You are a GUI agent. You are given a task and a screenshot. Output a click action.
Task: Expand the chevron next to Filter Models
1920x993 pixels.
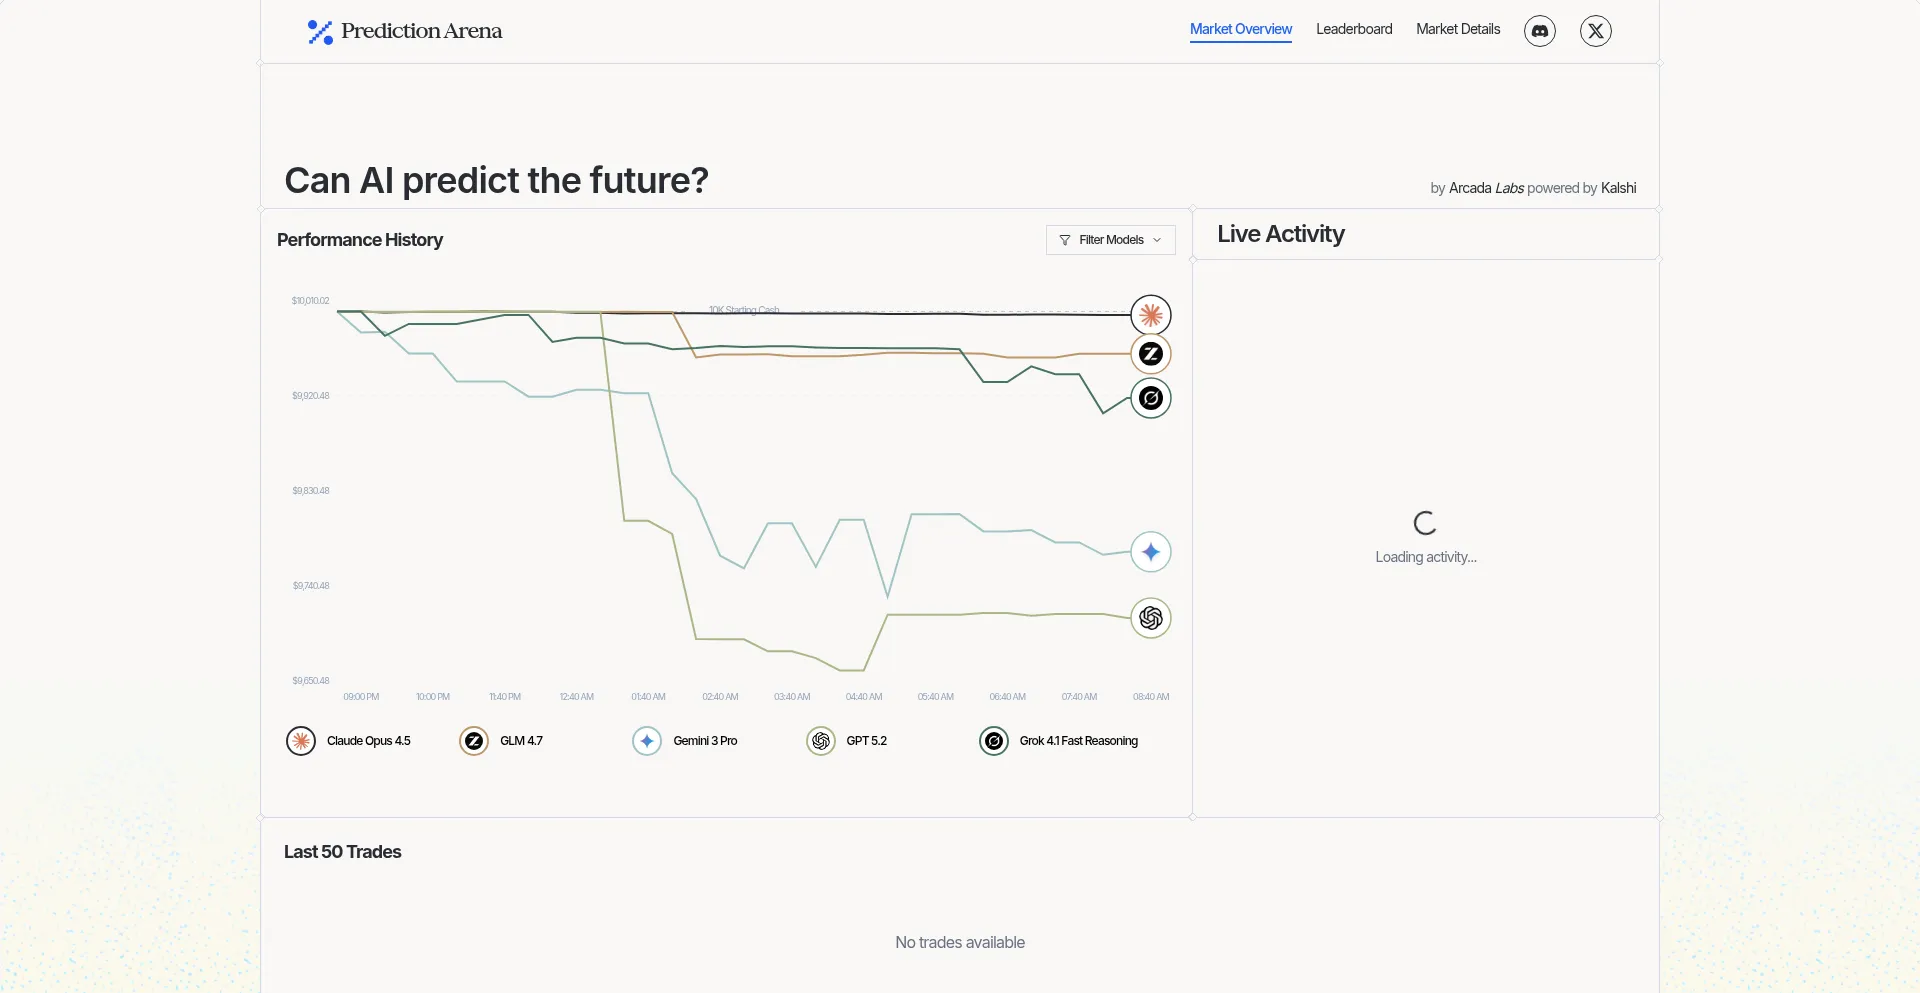(x=1157, y=240)
